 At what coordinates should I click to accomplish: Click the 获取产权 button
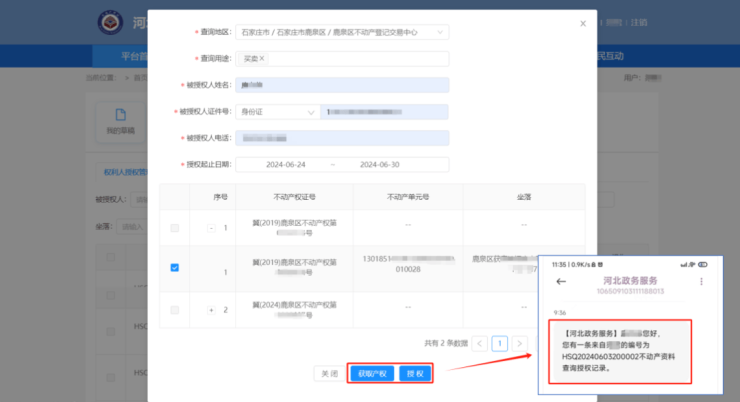(371, 373)
